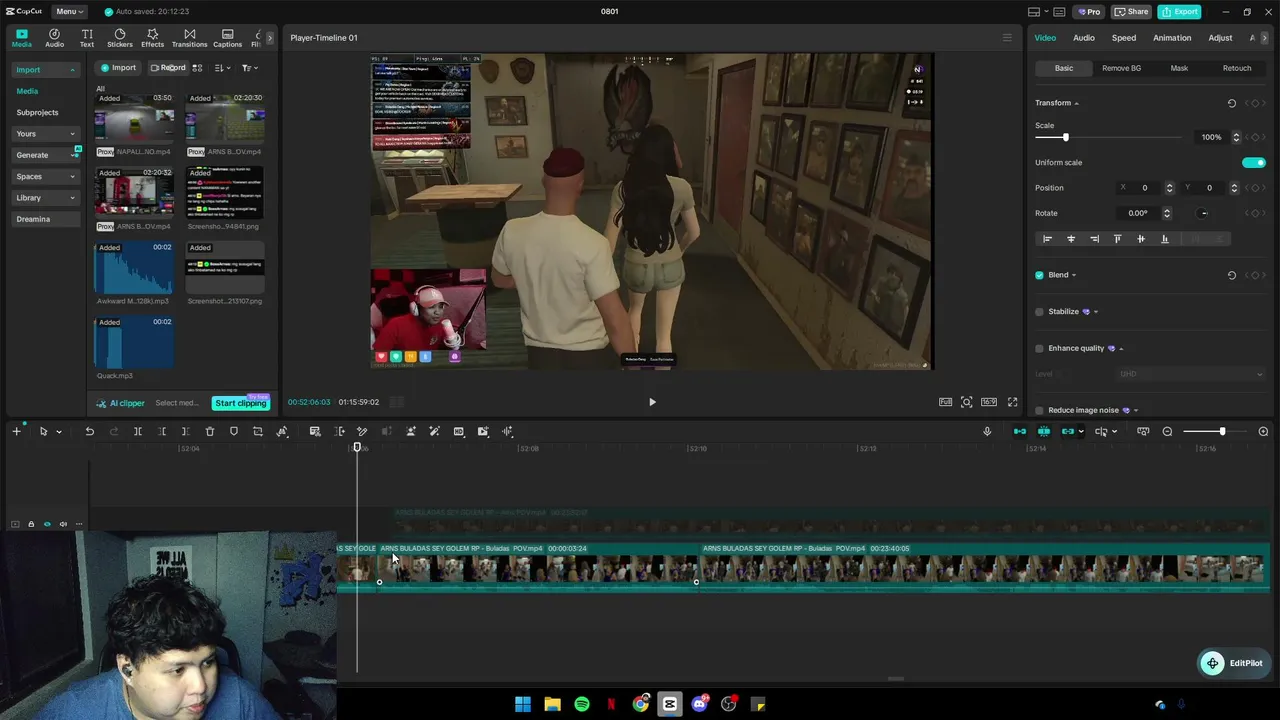The width and height of the screenshot is (1280, 720).
Task: Click the player zoom magnifier icon
Action: [x=966, y=402]
